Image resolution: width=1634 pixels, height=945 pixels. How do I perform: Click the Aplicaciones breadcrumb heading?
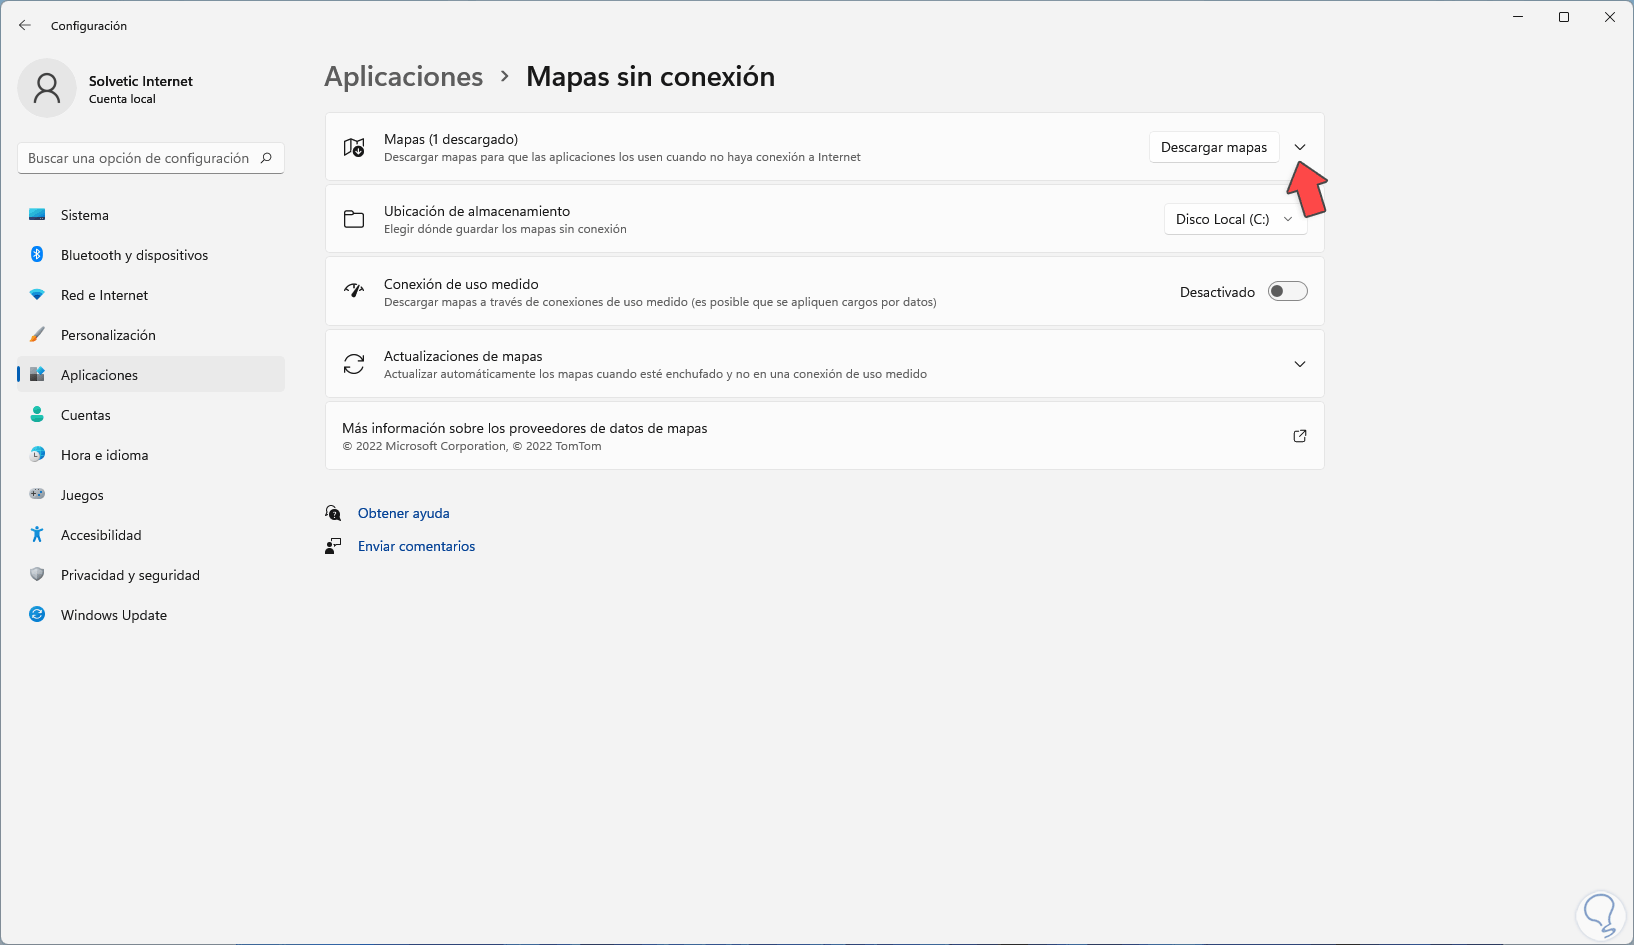[404, 77]
